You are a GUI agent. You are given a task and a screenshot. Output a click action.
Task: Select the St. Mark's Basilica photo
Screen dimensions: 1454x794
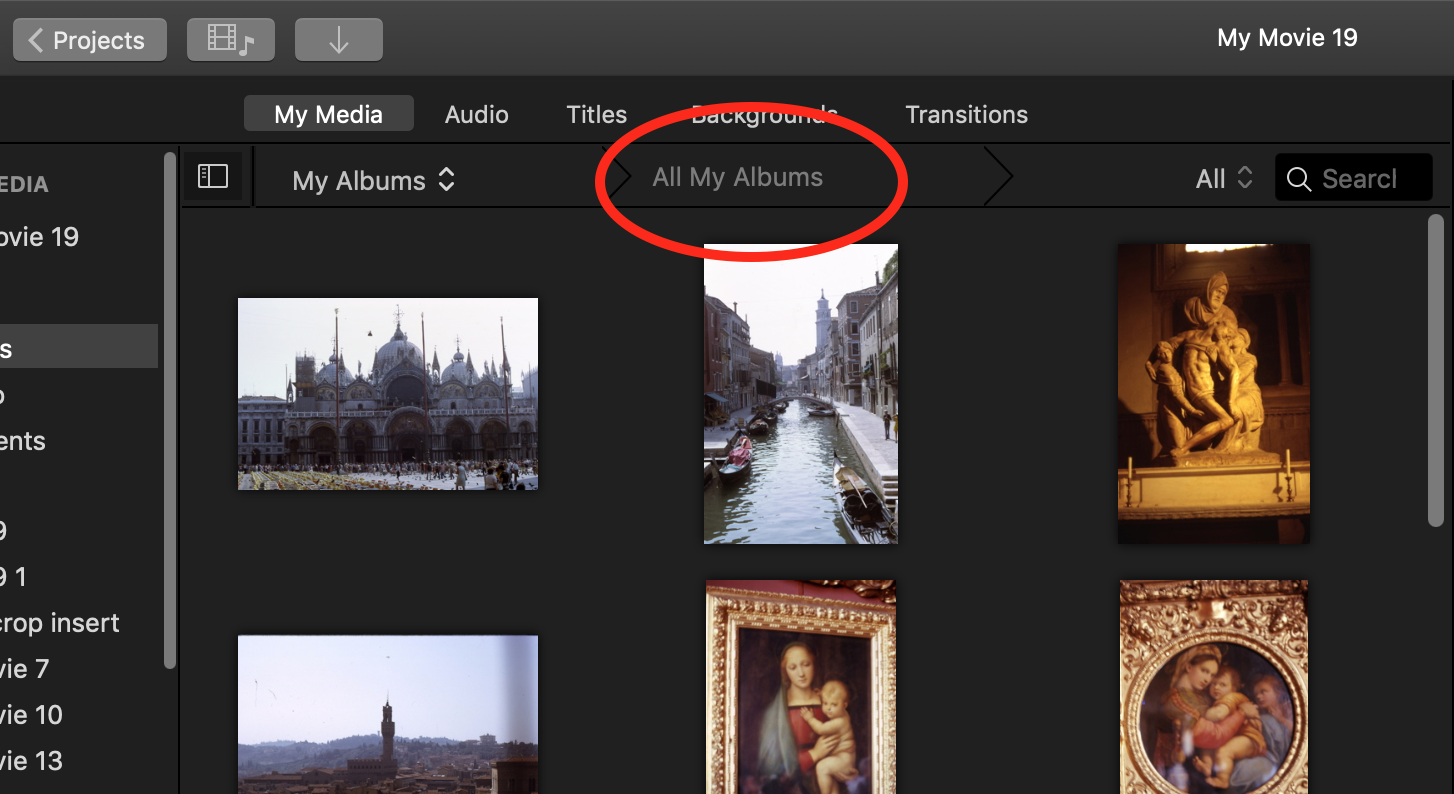(x=388, y=394)
